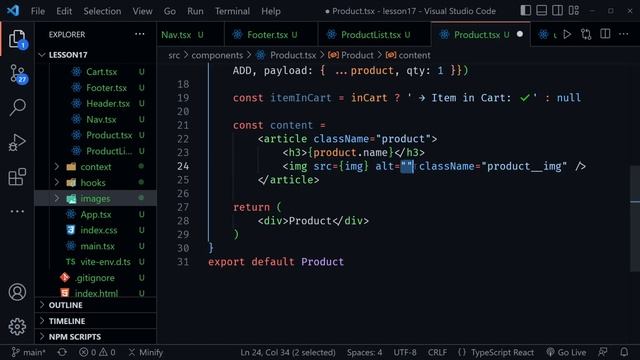Expand the context folder
This screenshot has height=360, width=640.
click(x=96, y=167)
